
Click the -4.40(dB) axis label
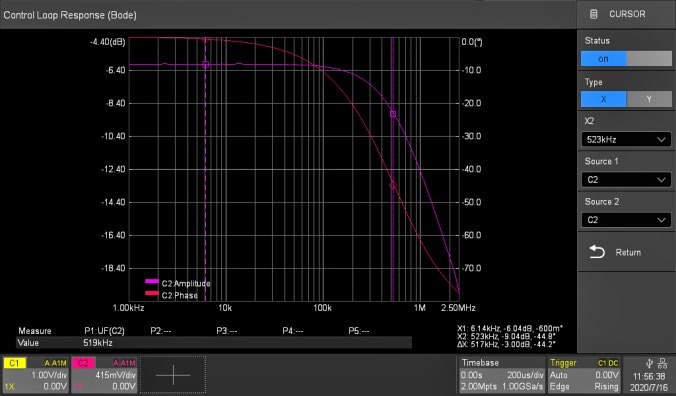[107, 42]
